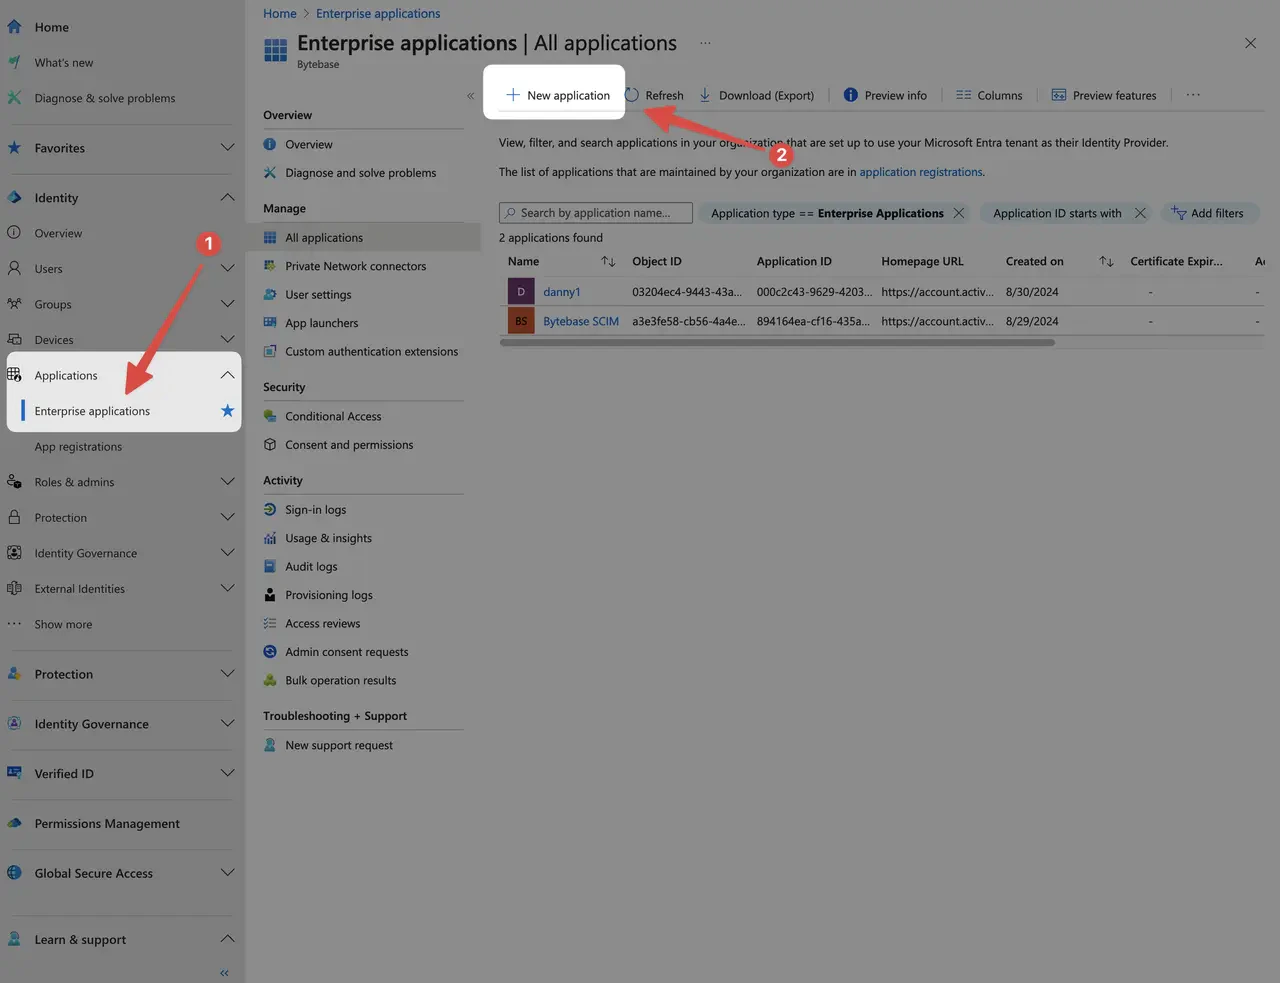Screen dimensions: 1280x983
Task: Click the New application button
Action: [x=557, y=95]
